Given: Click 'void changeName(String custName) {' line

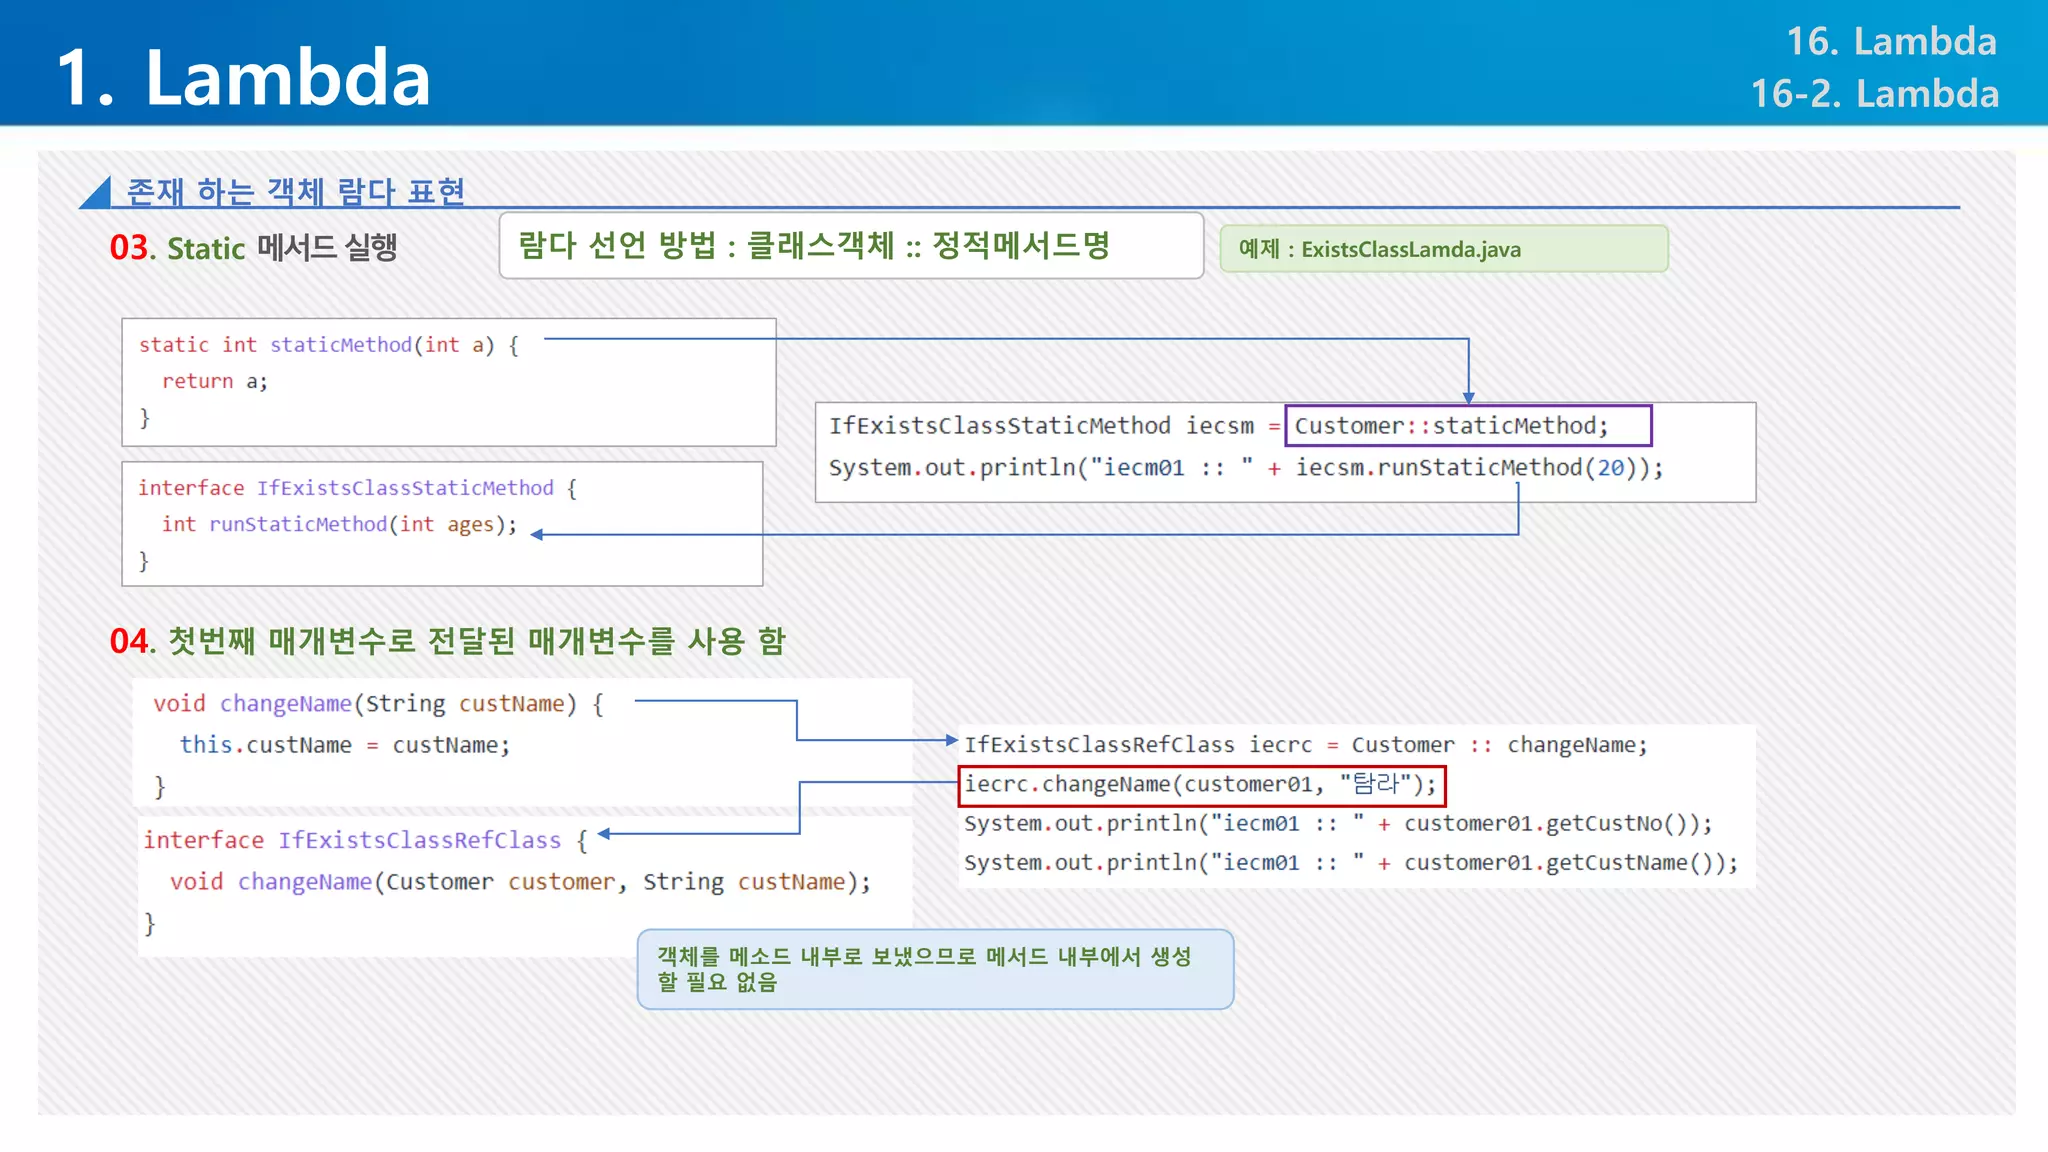Looking at the screenshot, I should 378,704.
